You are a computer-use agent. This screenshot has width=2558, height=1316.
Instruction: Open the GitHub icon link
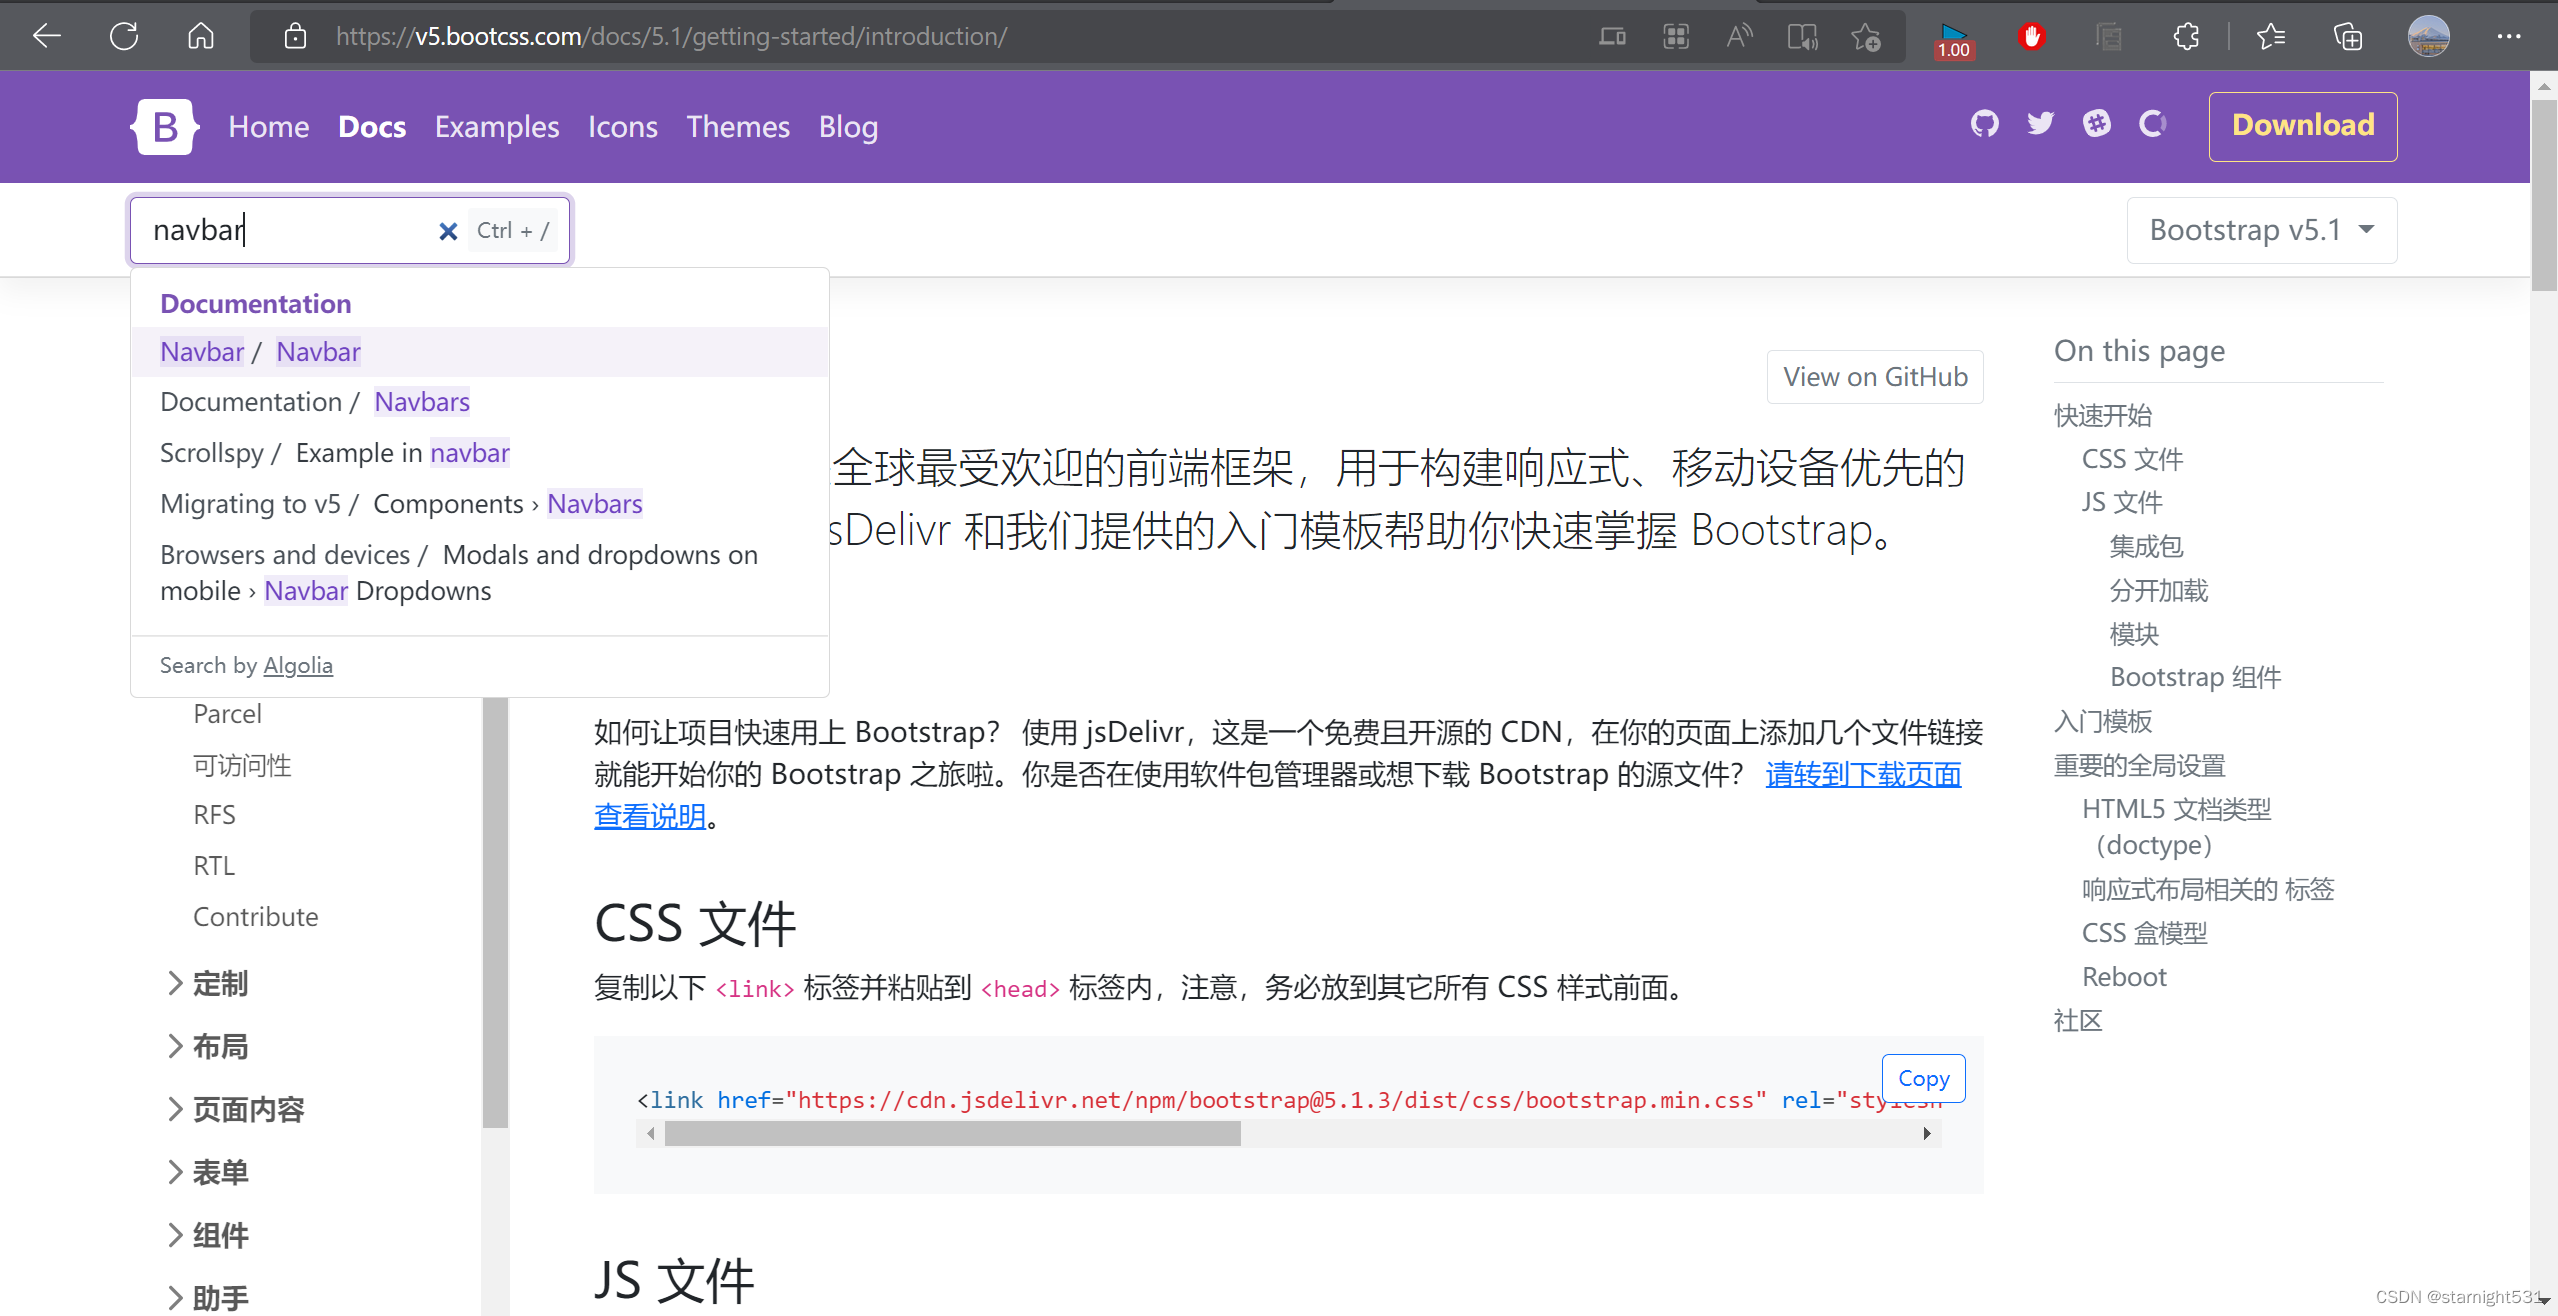point(1984,124)
